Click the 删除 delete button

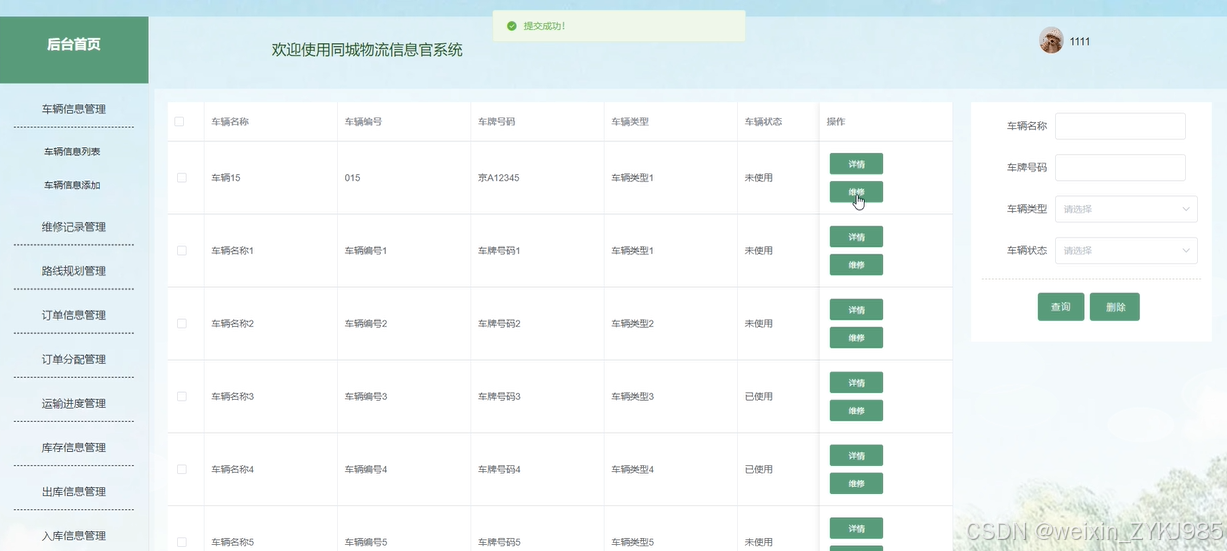point(1115,307)
